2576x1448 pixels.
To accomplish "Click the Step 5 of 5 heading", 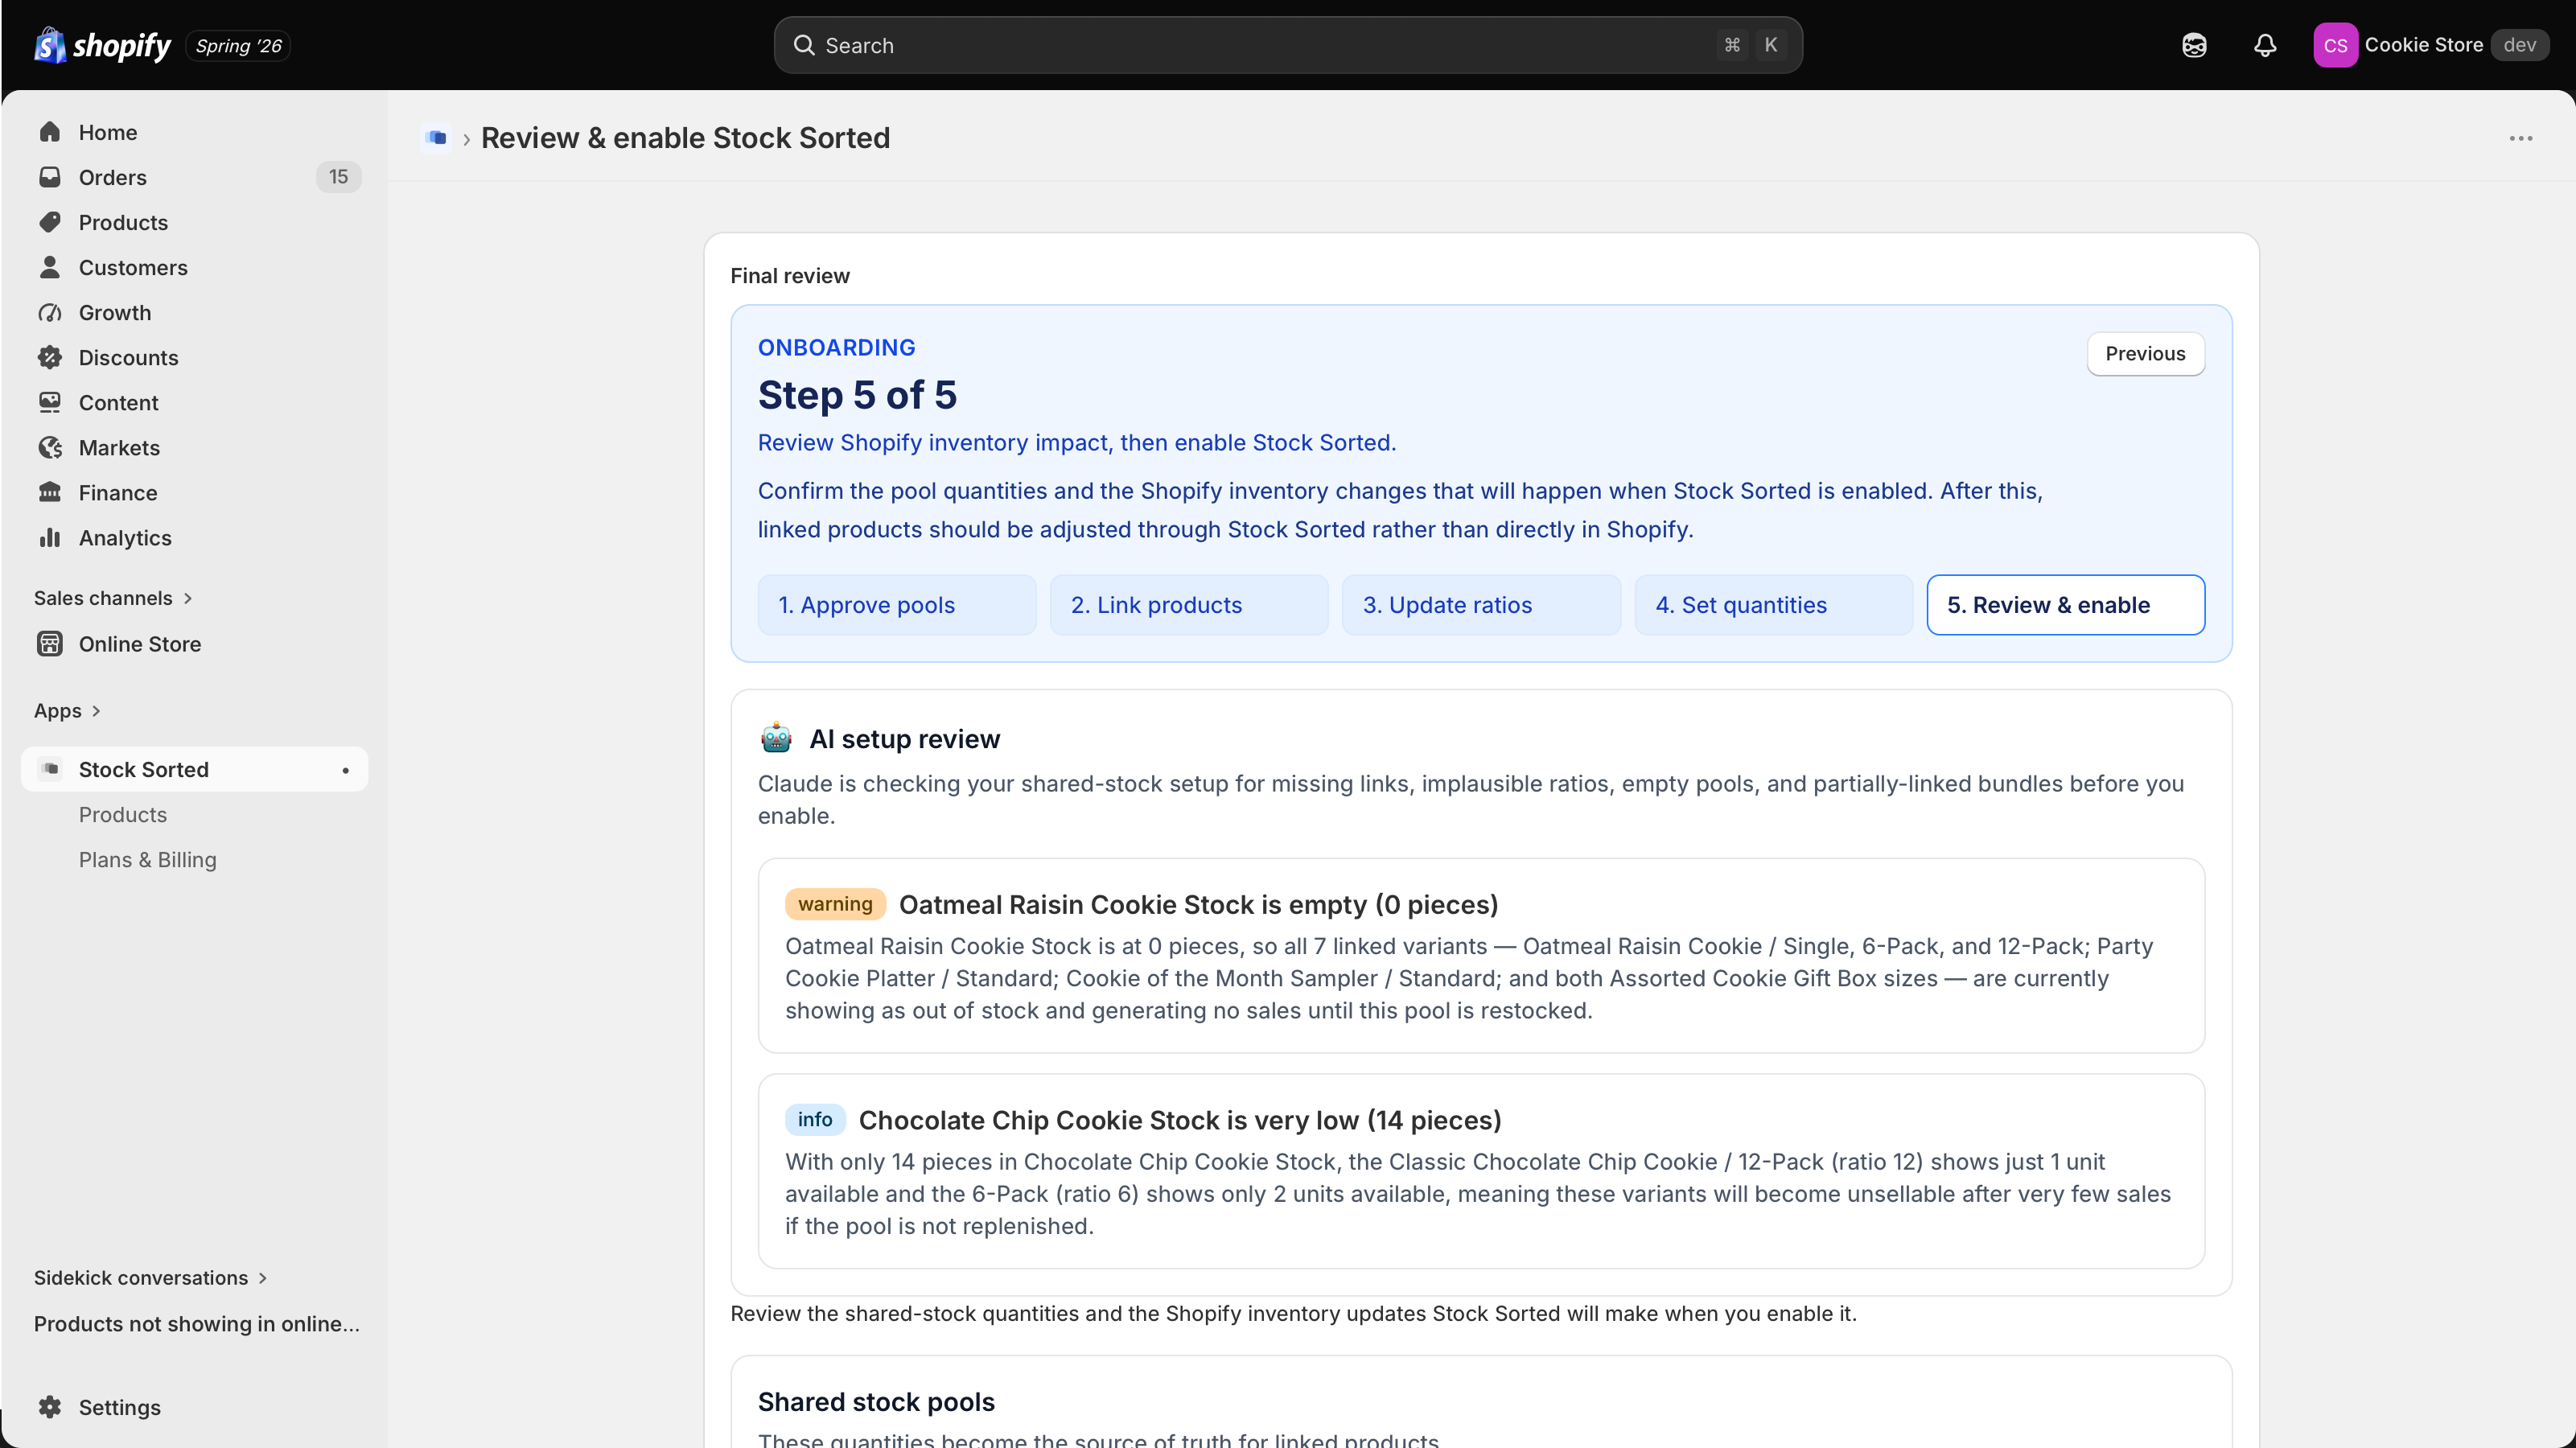I will point(857,395).
